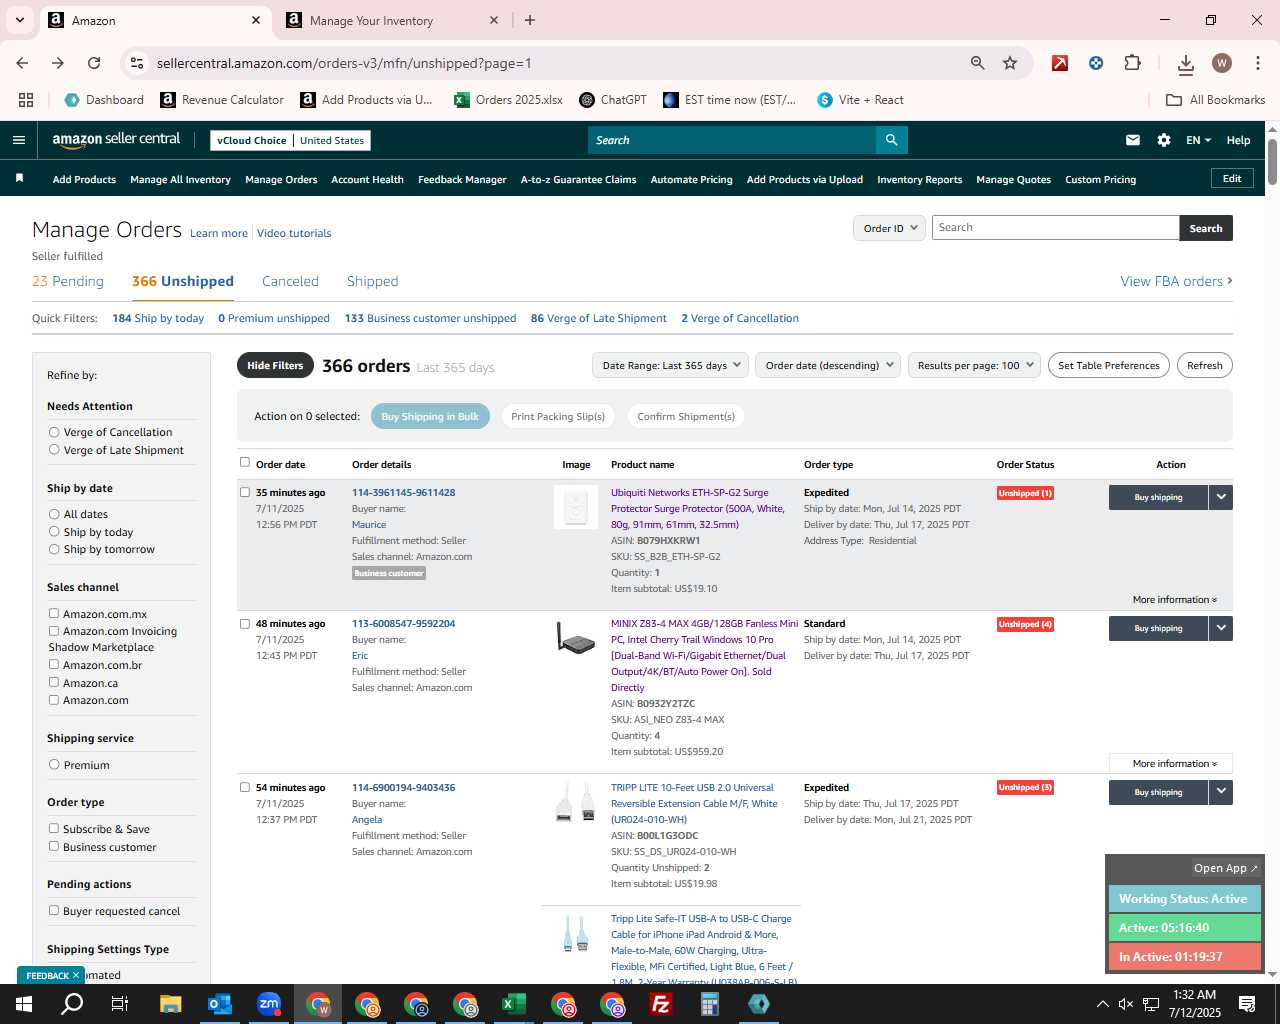This screenshot has width=1280, height=1024.
Task: Select Verge of Cancellation radio filter
Action: pyautogui.click(x=54, y=432)
